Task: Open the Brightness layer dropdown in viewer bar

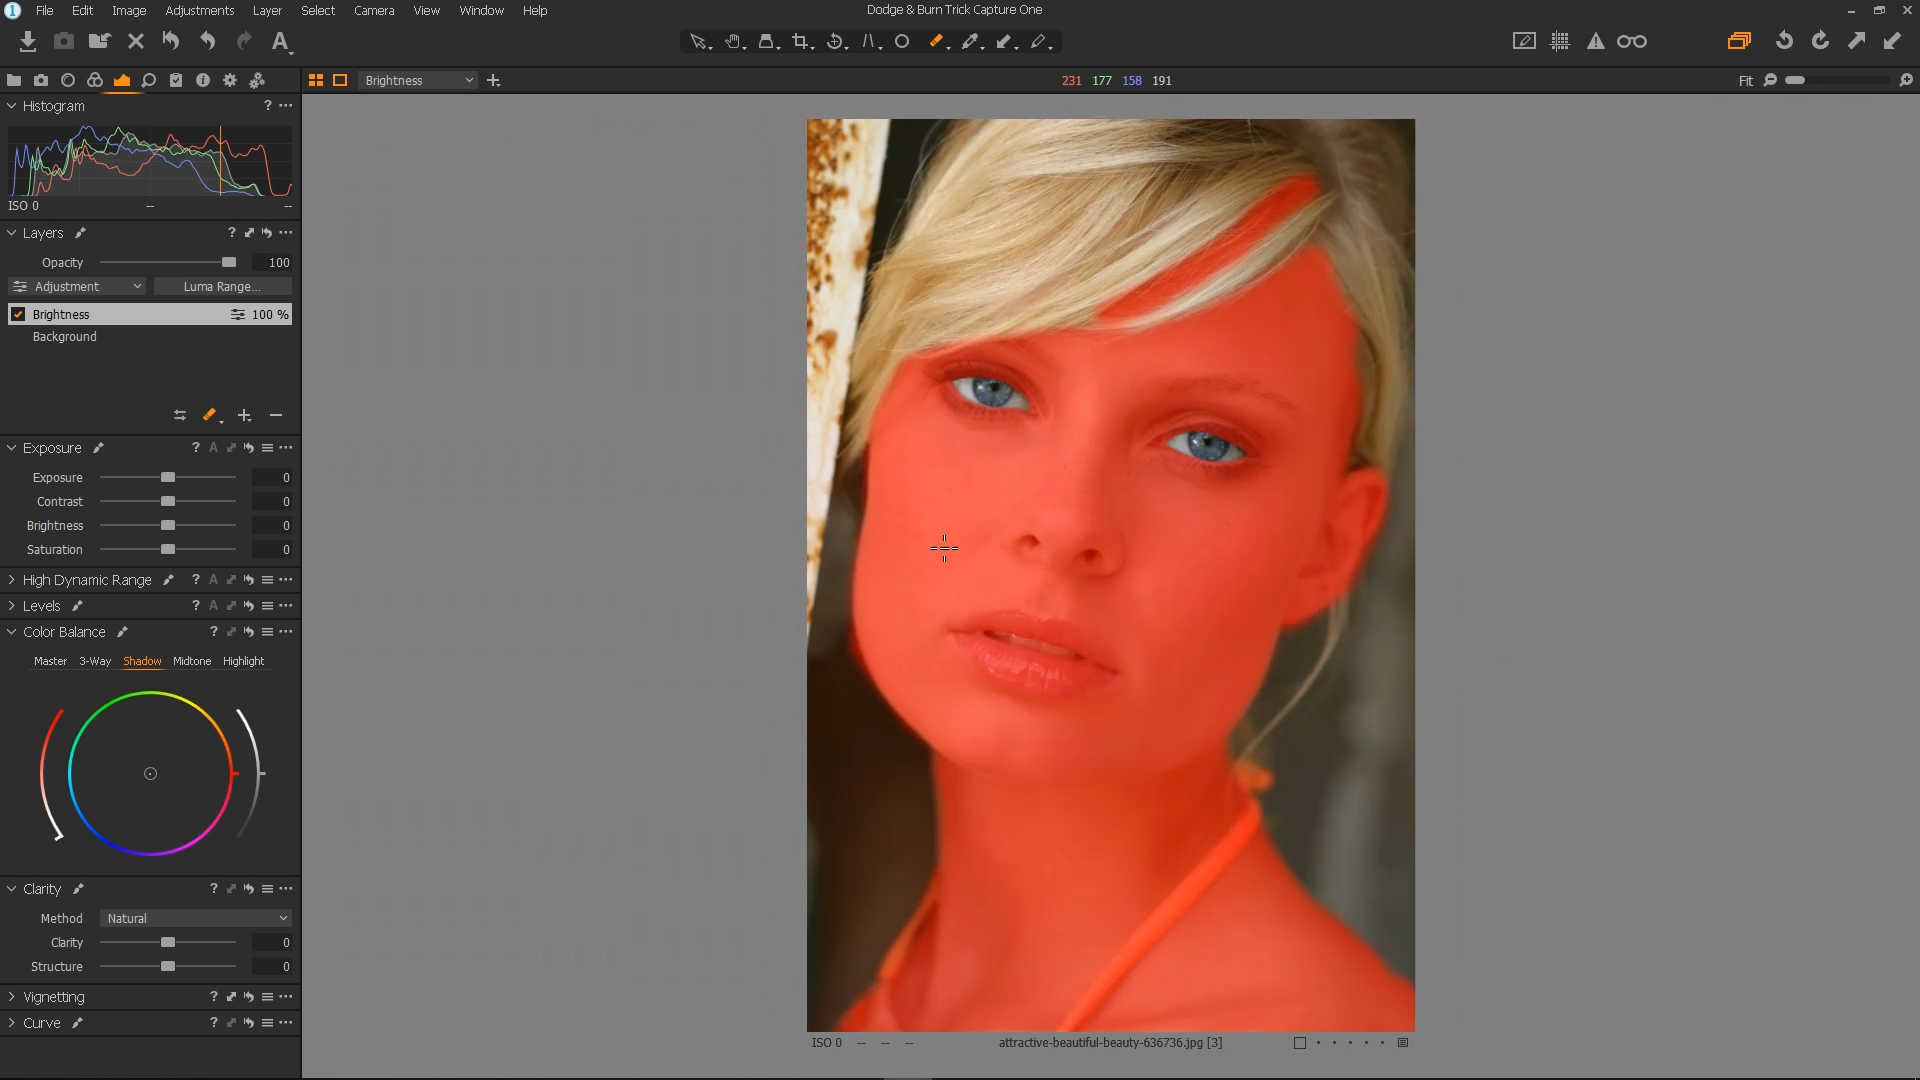Action: (418, 80)
